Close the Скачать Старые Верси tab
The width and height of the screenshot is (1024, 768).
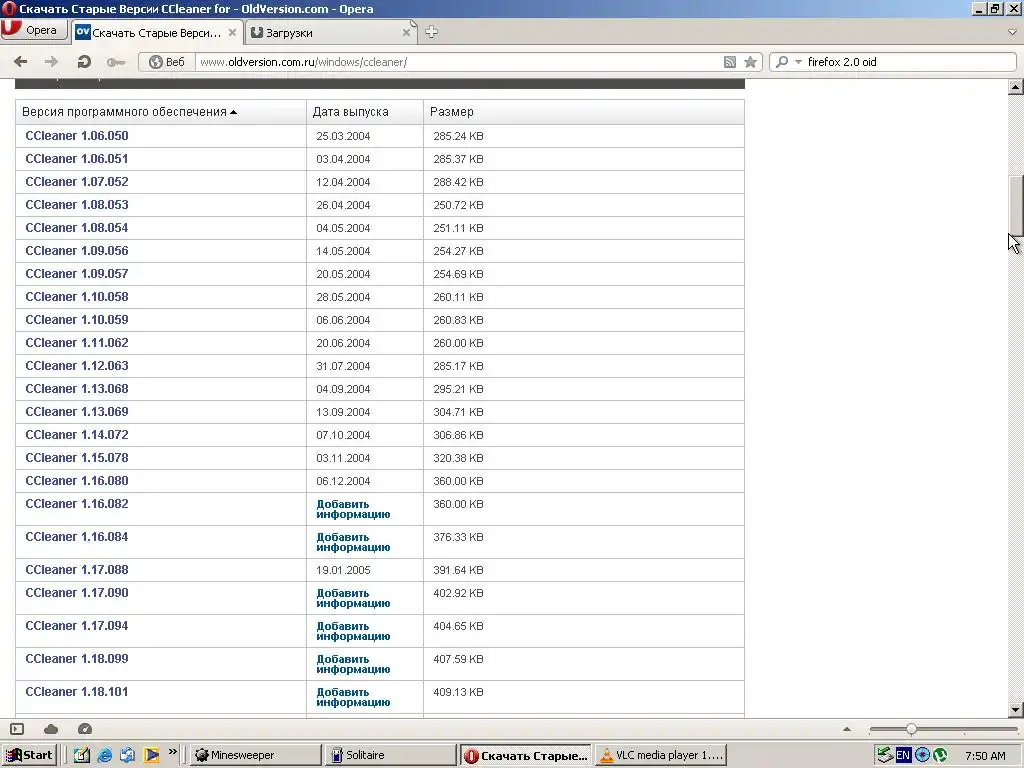click(232, 32)
